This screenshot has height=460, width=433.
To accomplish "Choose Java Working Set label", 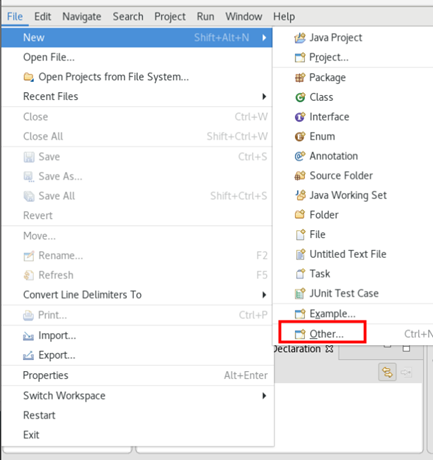I will pyautogui.click(x=348, y=195).
